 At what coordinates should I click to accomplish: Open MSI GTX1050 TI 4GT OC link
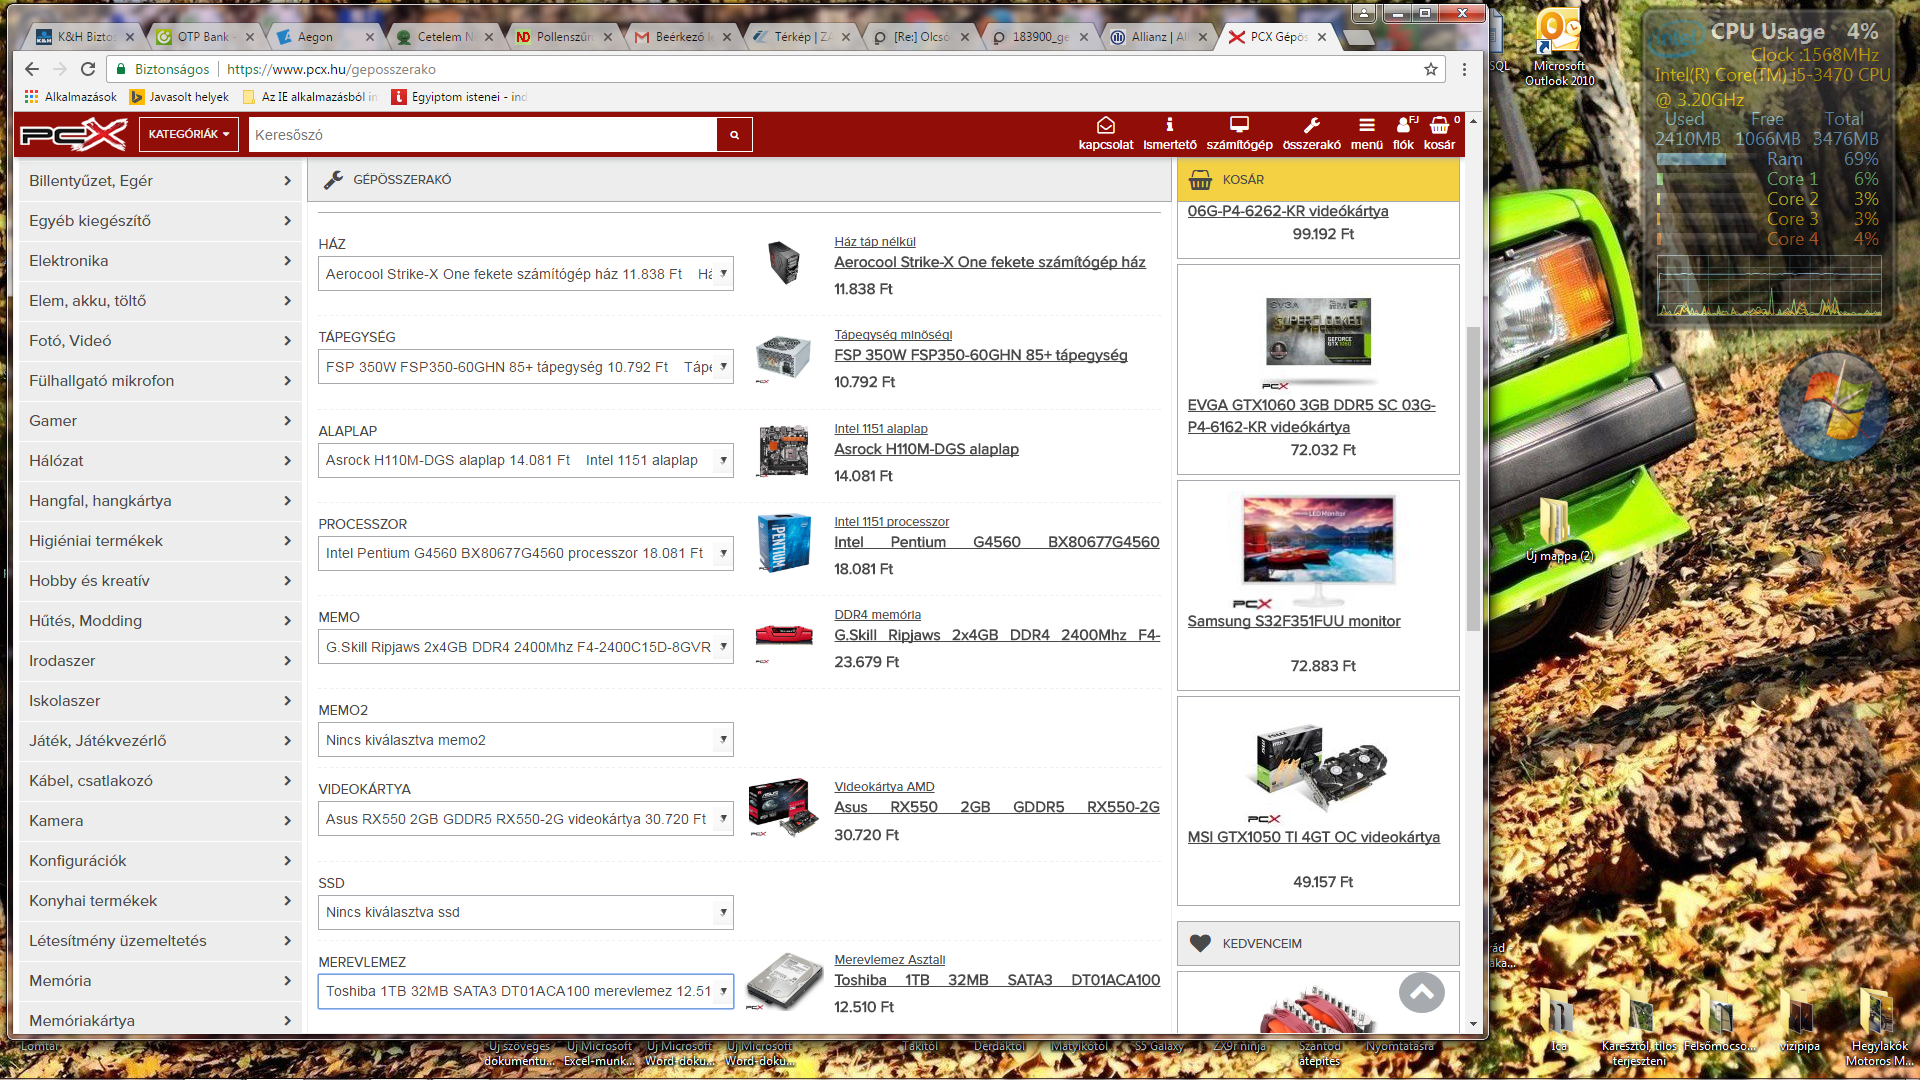point(1313,837)
